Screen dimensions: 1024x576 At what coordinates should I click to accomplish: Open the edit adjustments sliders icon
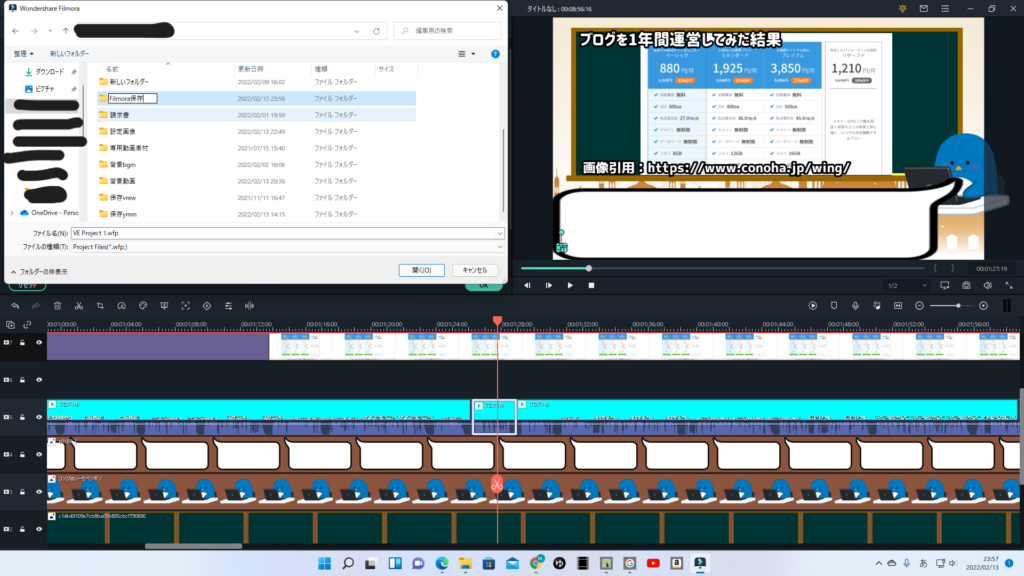(x=229, y=306)
